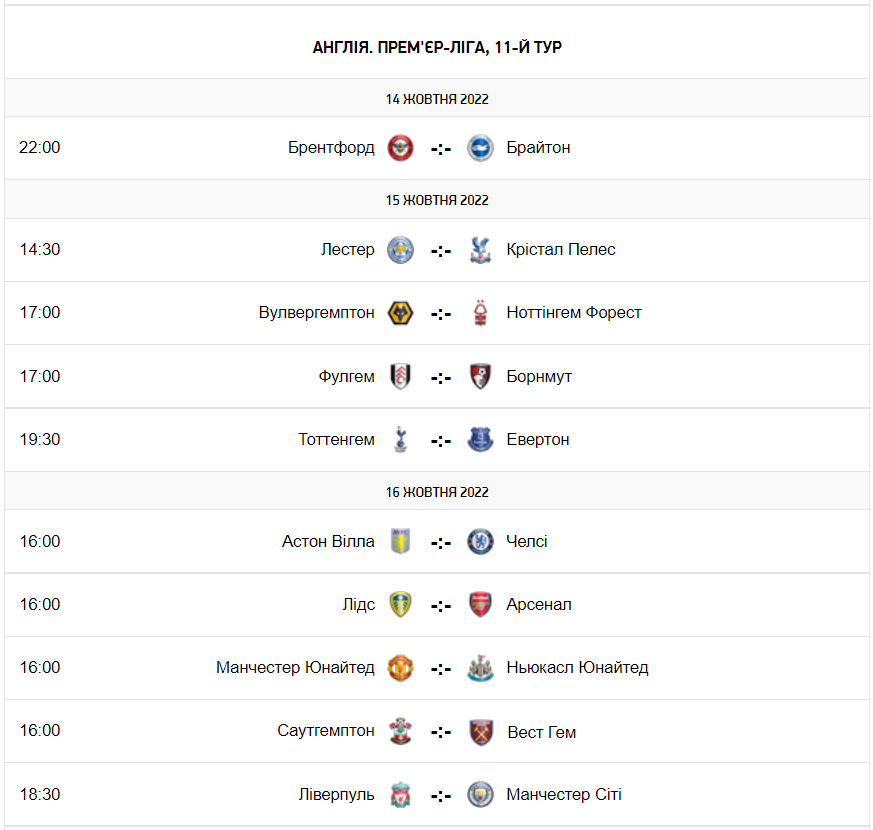Click the Фулгем vs Борнмут score placeholder

441,377
